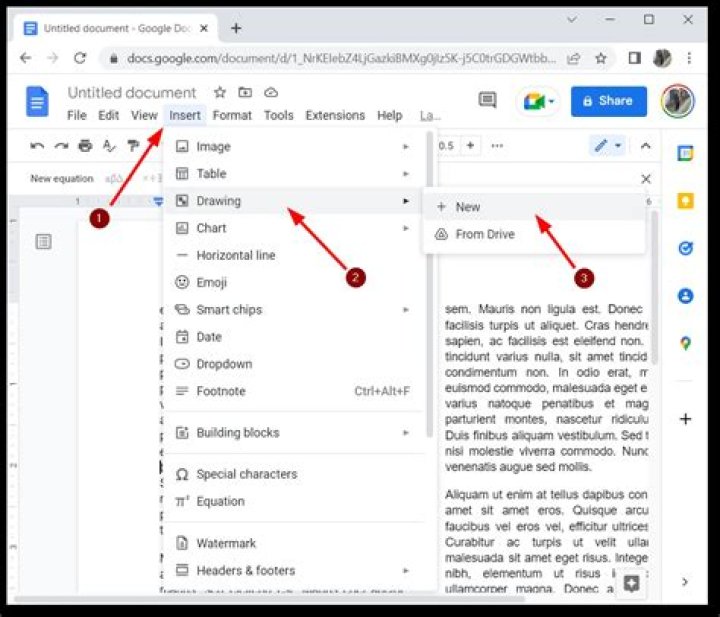Choose From Drive drawing option
720x617 pixels.
[x=534, y=234]
